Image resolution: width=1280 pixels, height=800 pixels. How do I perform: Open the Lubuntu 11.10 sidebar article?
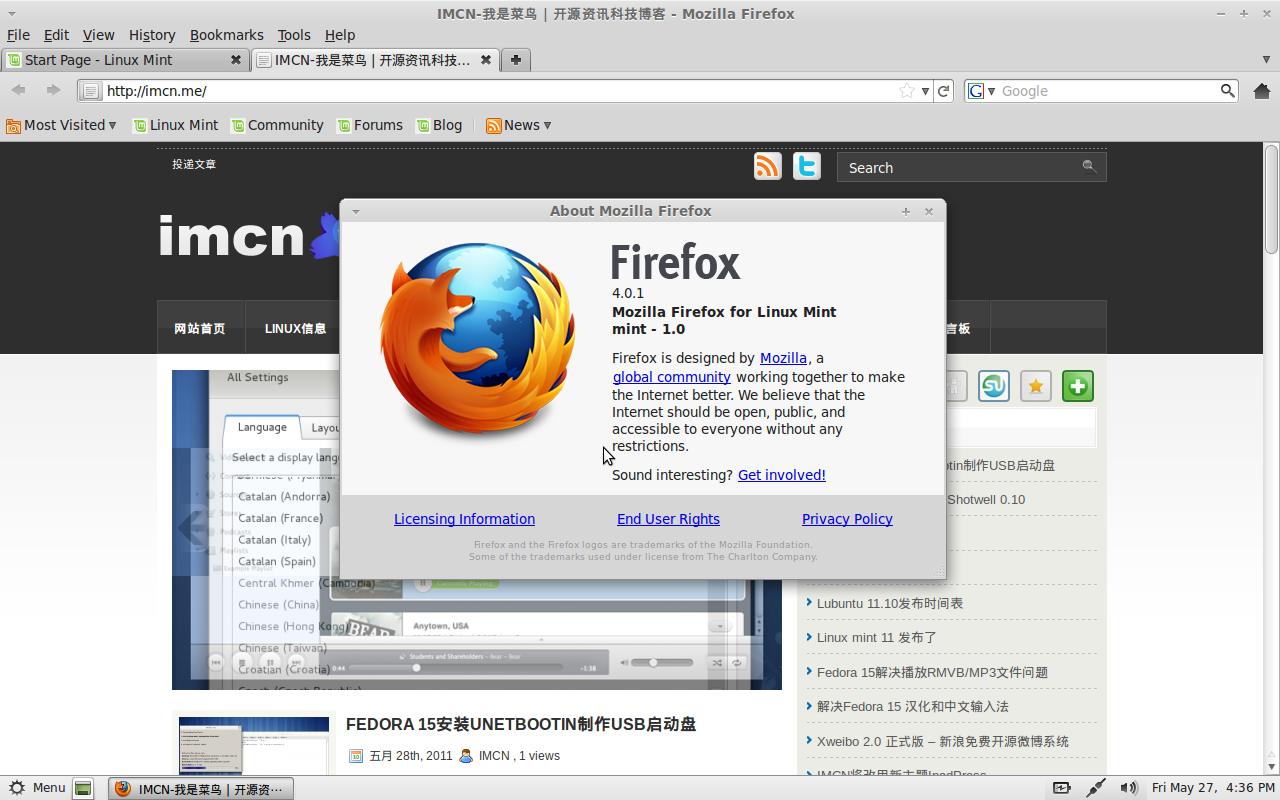click(x=890, y=603)
